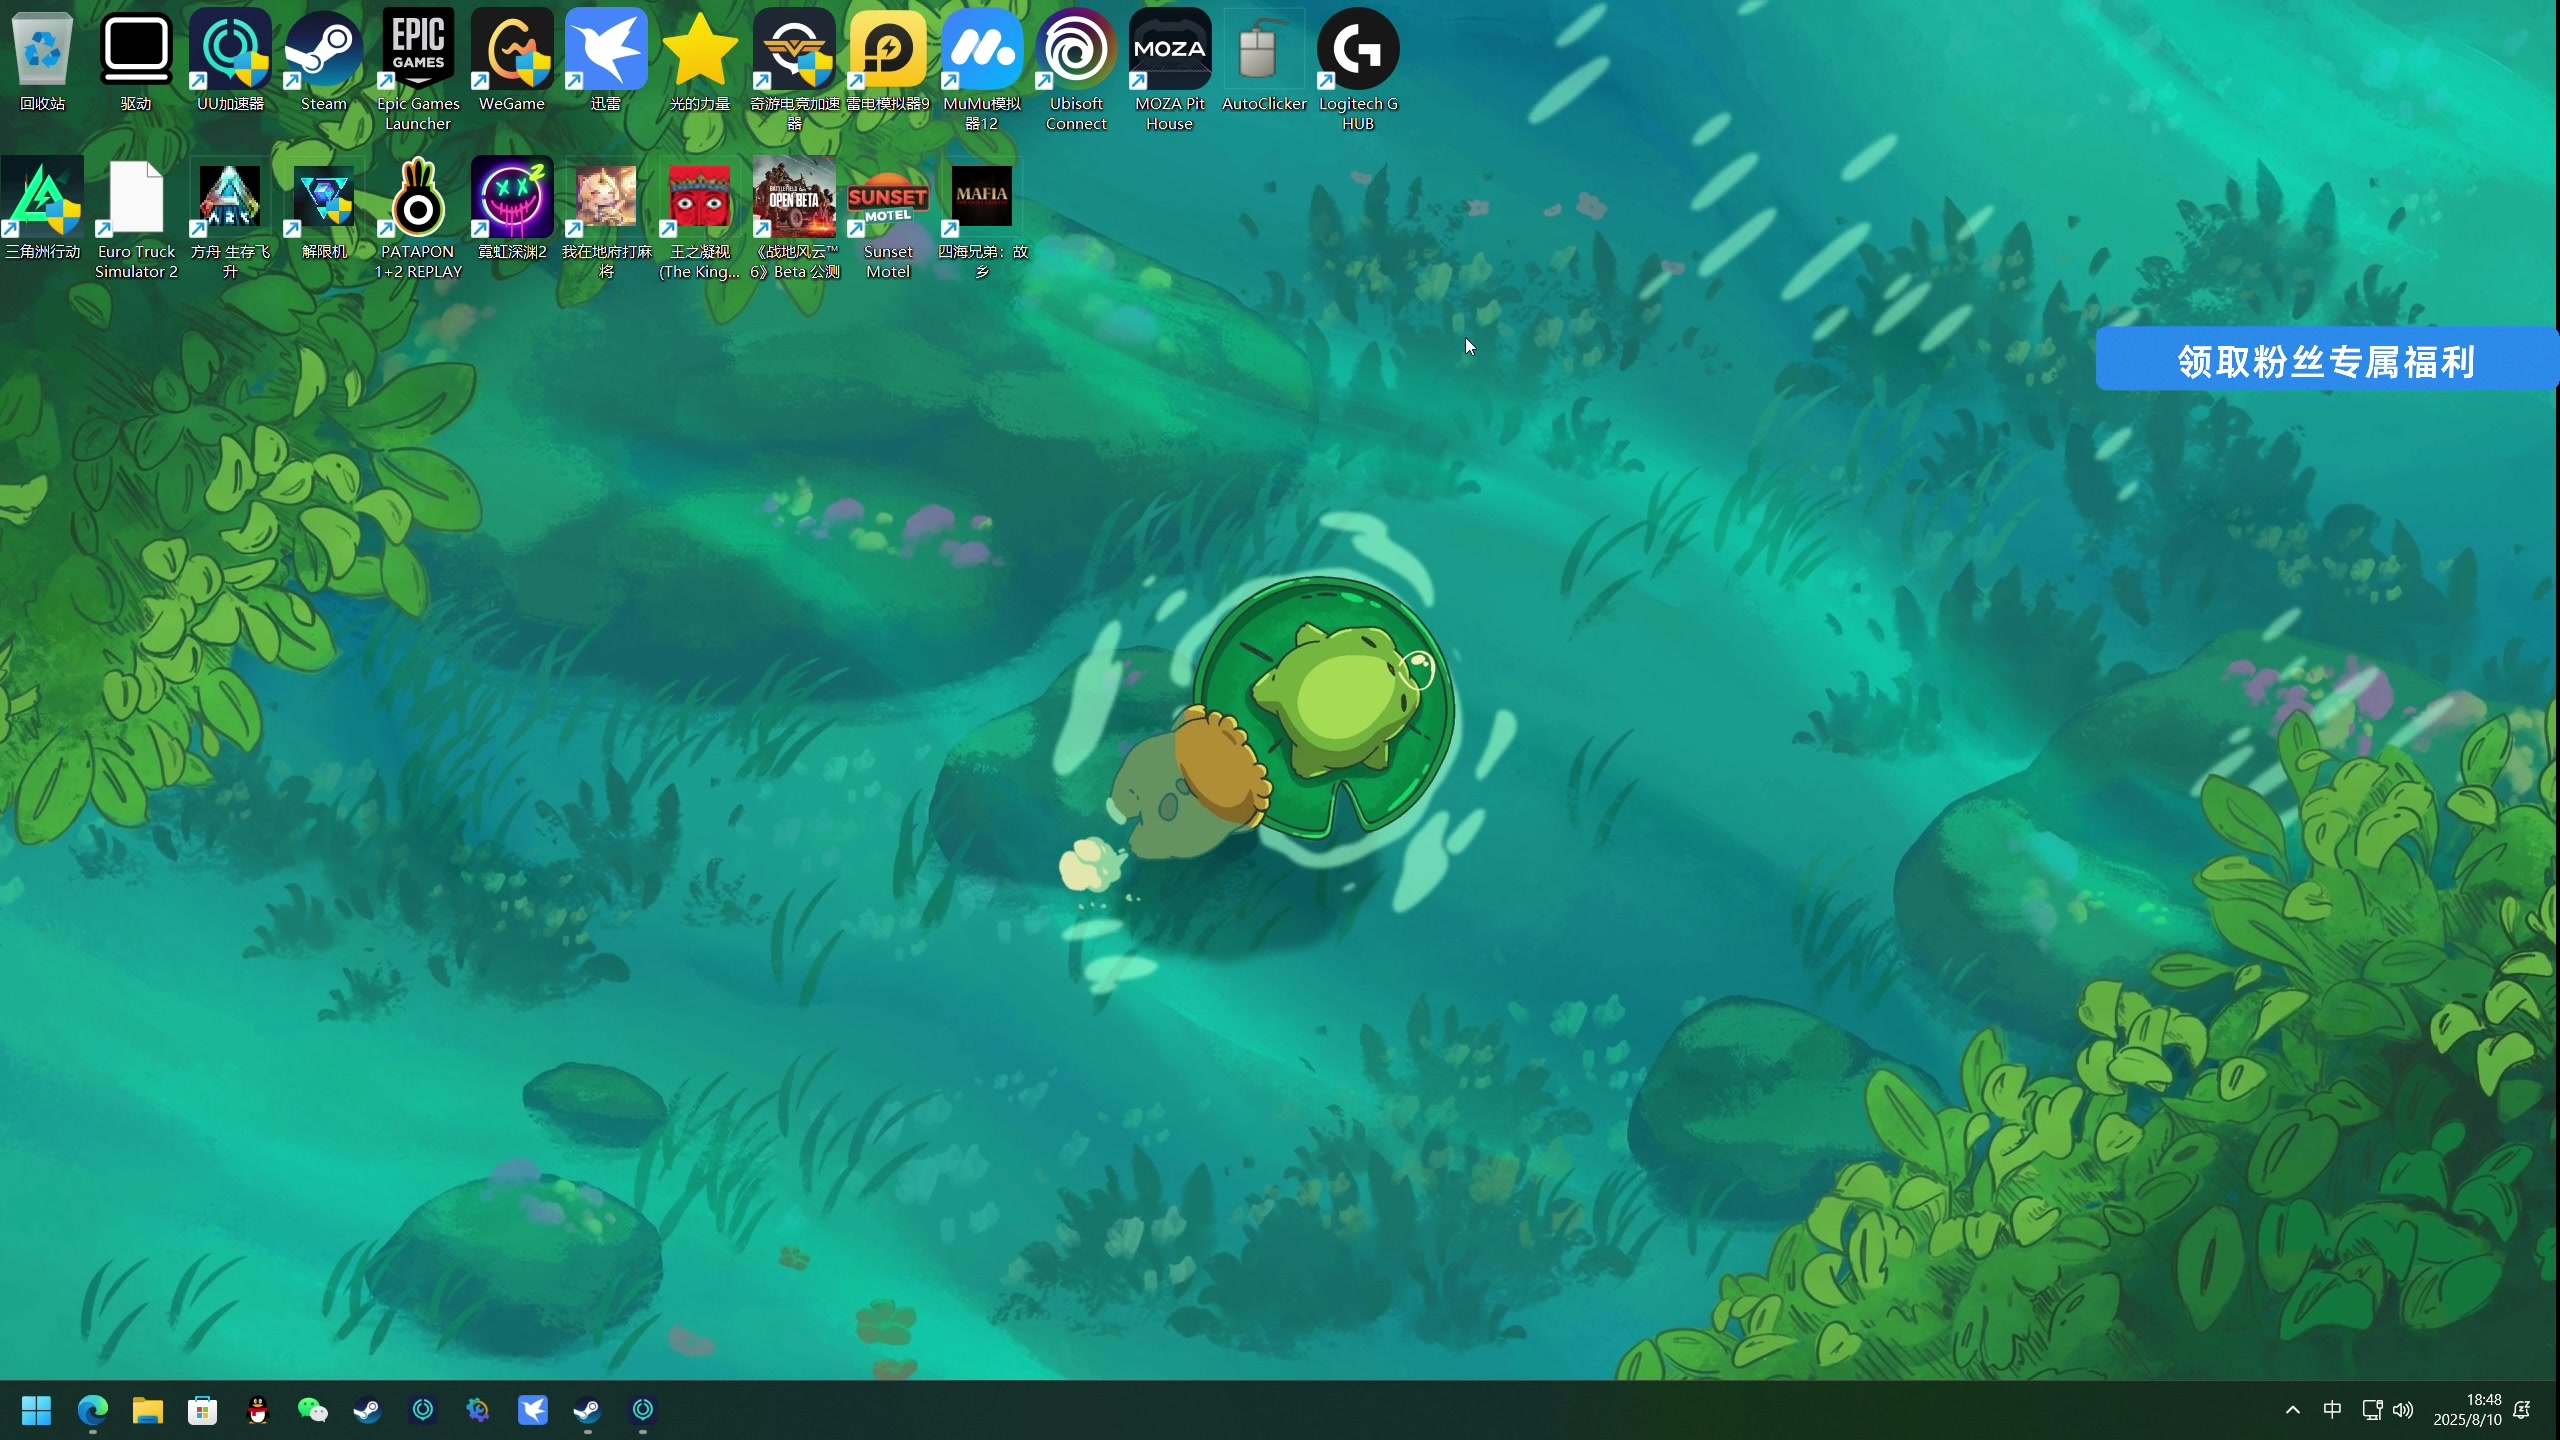Select the 雷电模拟器9 desktop shortcut

tap(888, 62)
